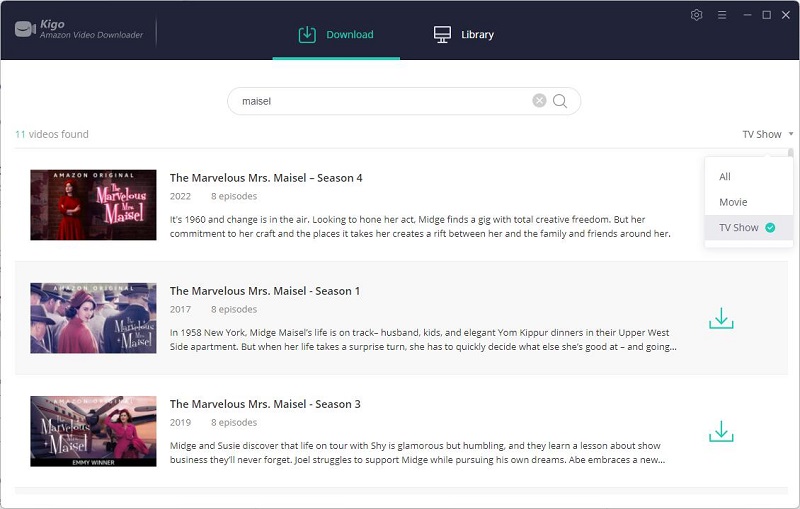Click the Library monitor icon
800x509 pixels.
pos(442,35)
